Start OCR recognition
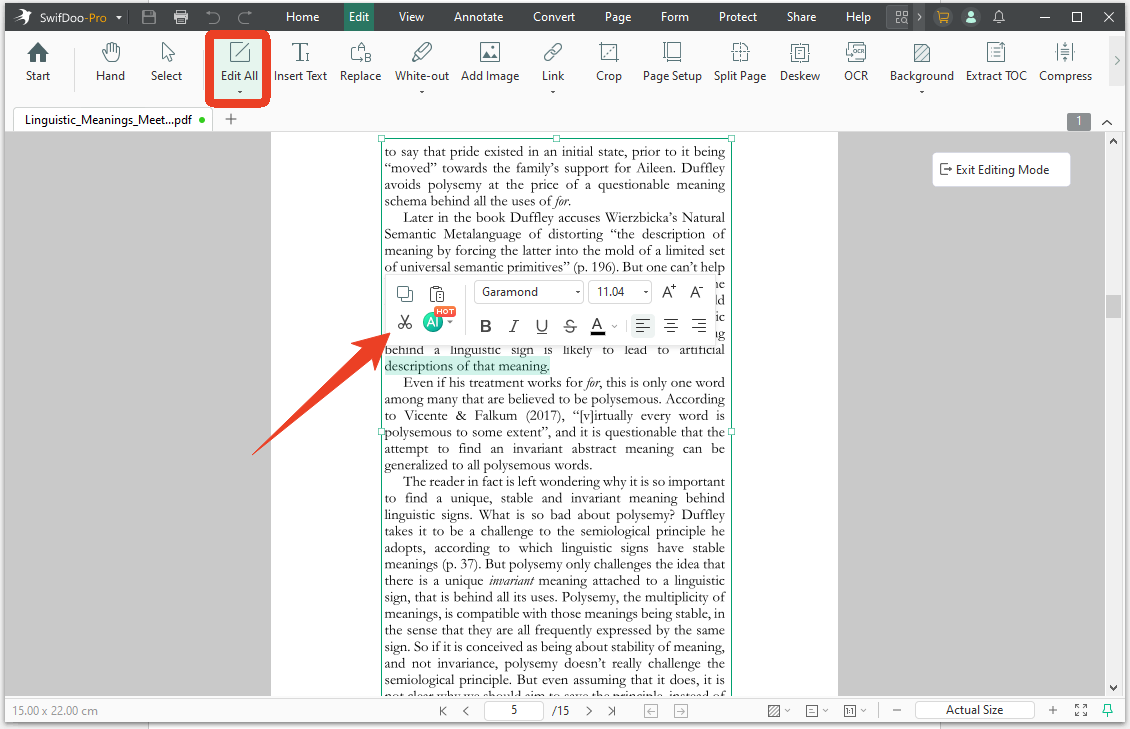 click(x=856, y=61)
